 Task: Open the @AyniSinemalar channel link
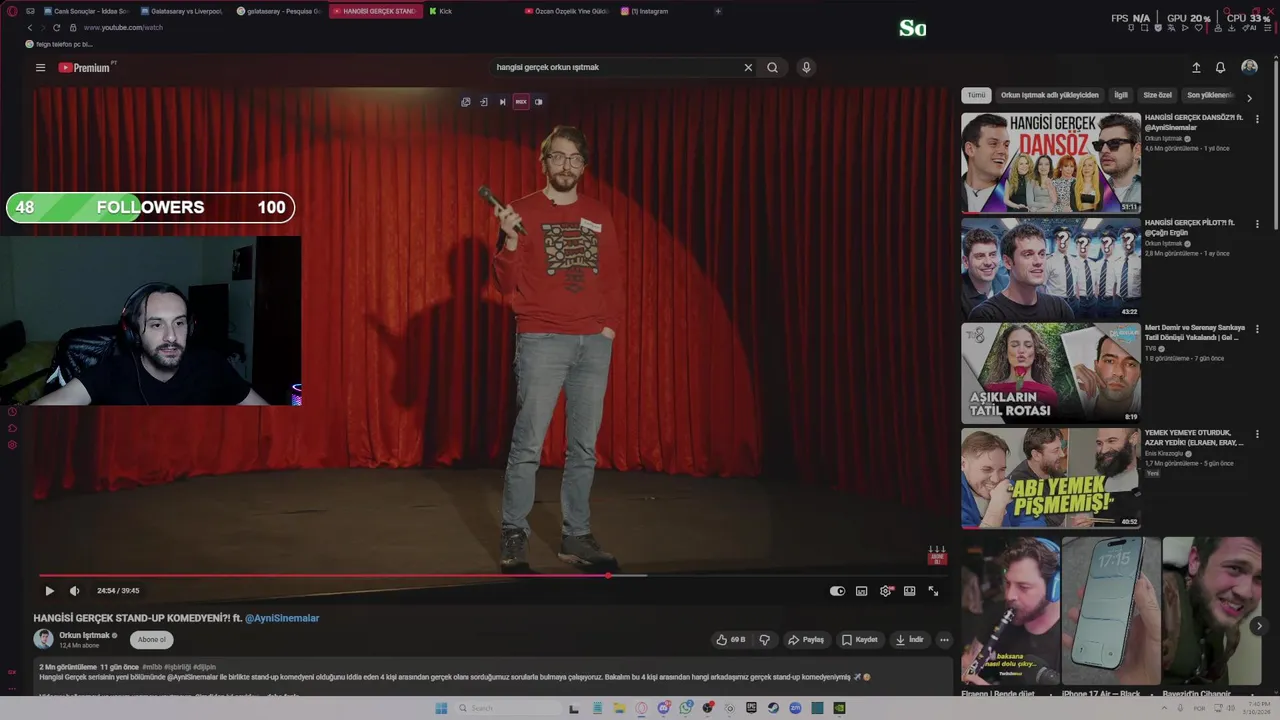282,618
